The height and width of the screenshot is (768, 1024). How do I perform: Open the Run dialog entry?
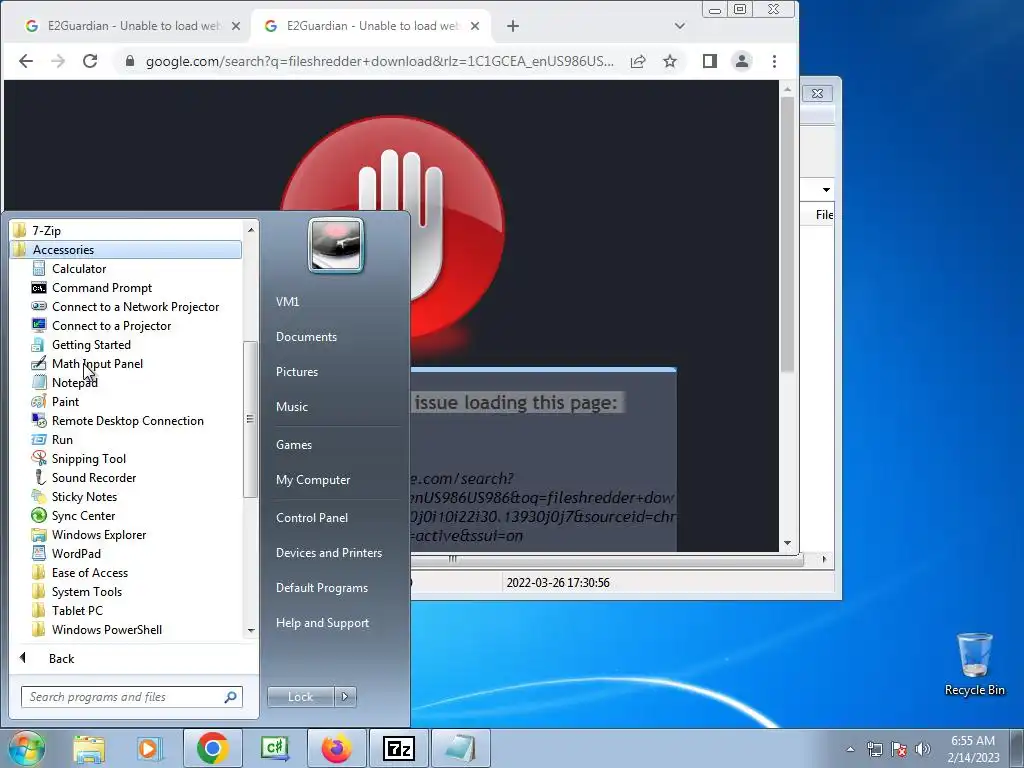click(x=62, y=440)
